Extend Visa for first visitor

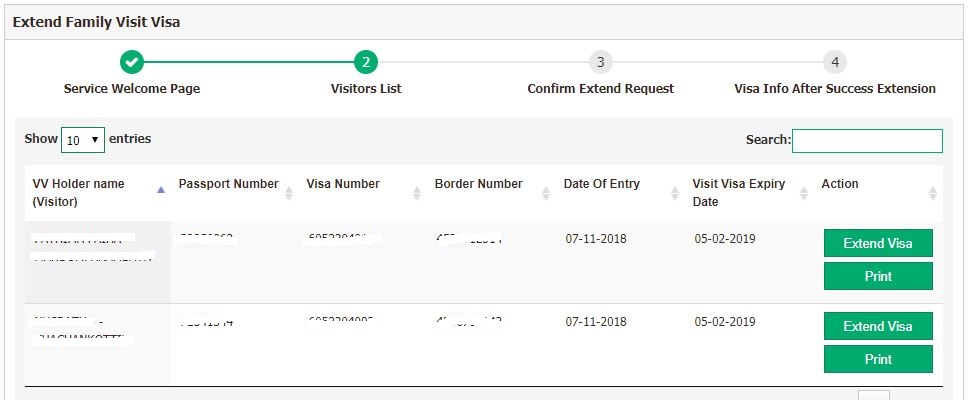(878, 243)
